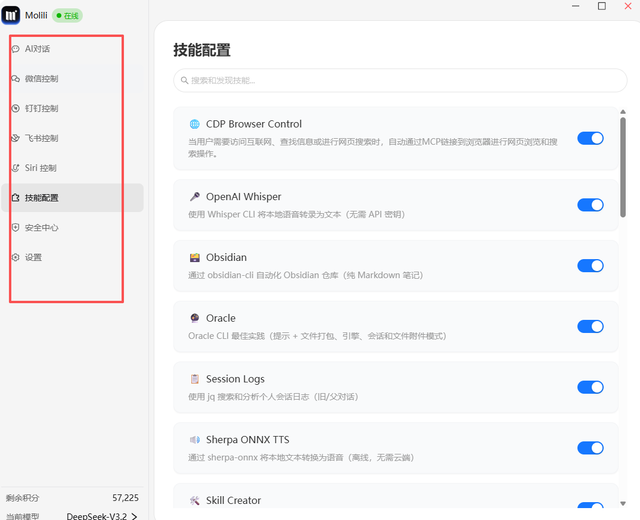Click the 设置 gear icon

tap(16, 258)
